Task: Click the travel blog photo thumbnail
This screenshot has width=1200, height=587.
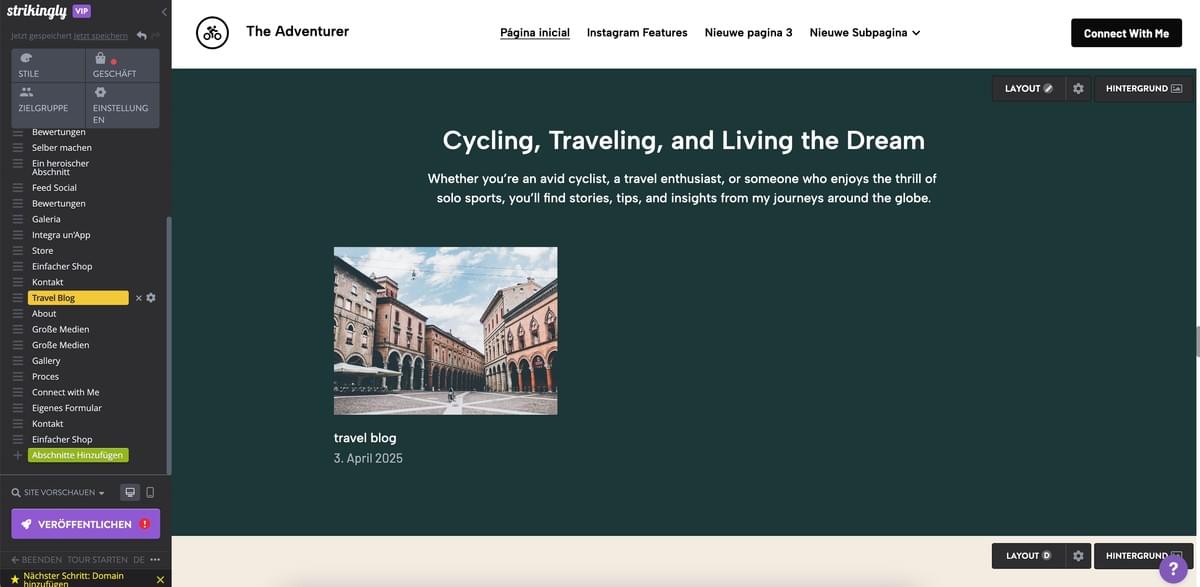Action: tap(446, 330)
